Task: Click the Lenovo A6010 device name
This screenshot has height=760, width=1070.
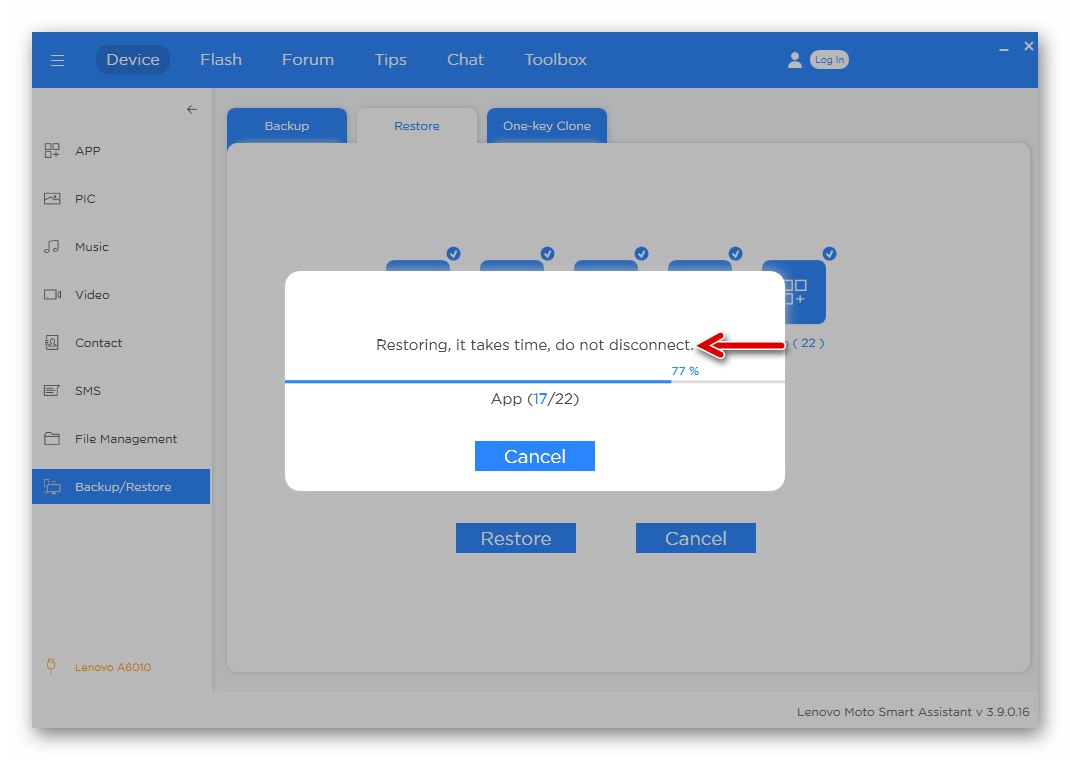Action: (x=113, y=667)
